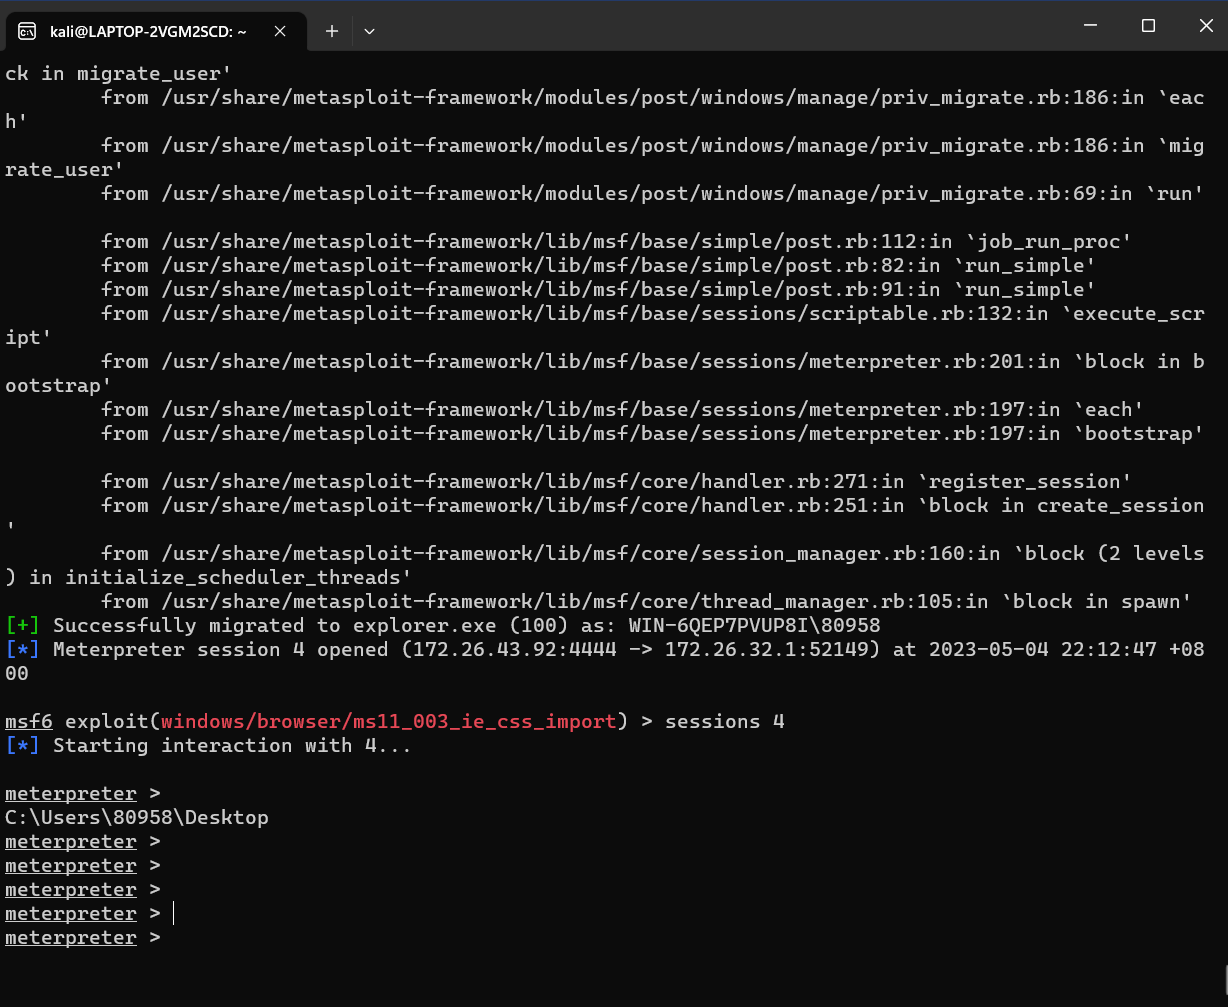1228x1007 pixels.
Task: Click the meterpreter.rb:197 `bootstrap' line
Action: pos(653,433)
